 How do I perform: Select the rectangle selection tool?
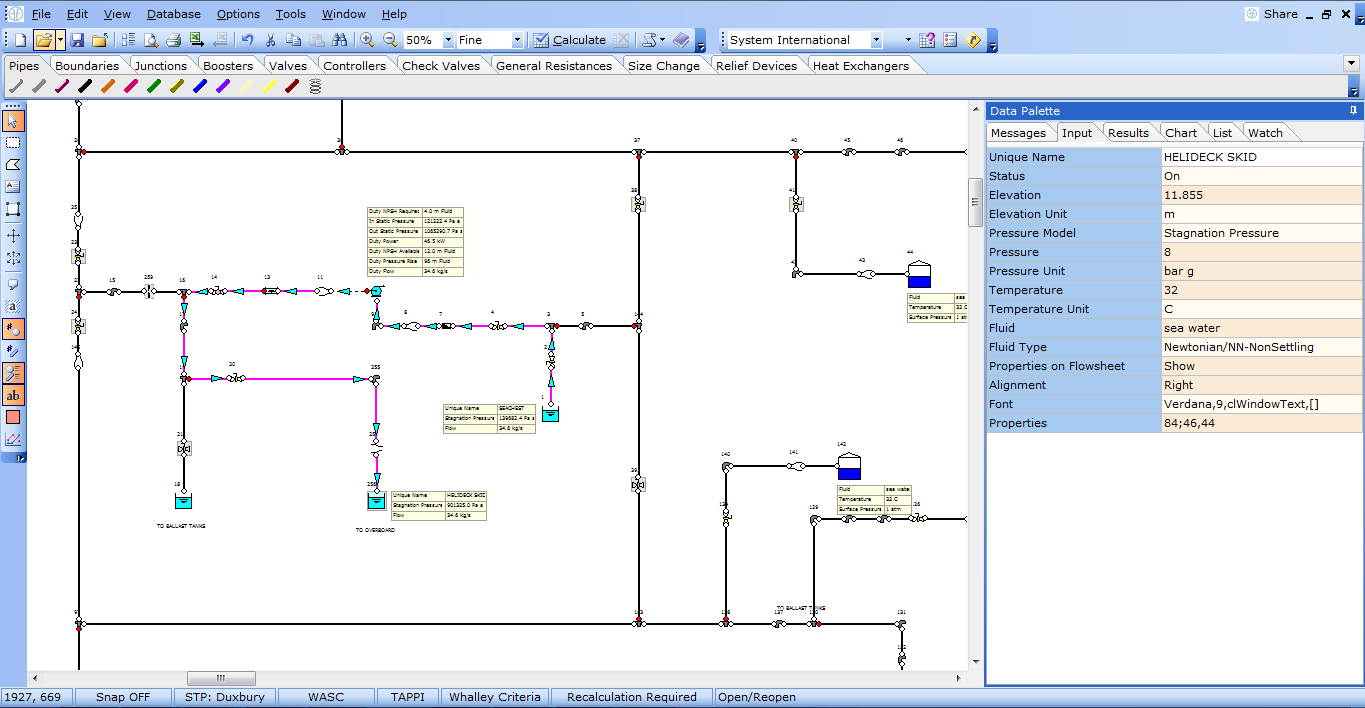point(13,142)
